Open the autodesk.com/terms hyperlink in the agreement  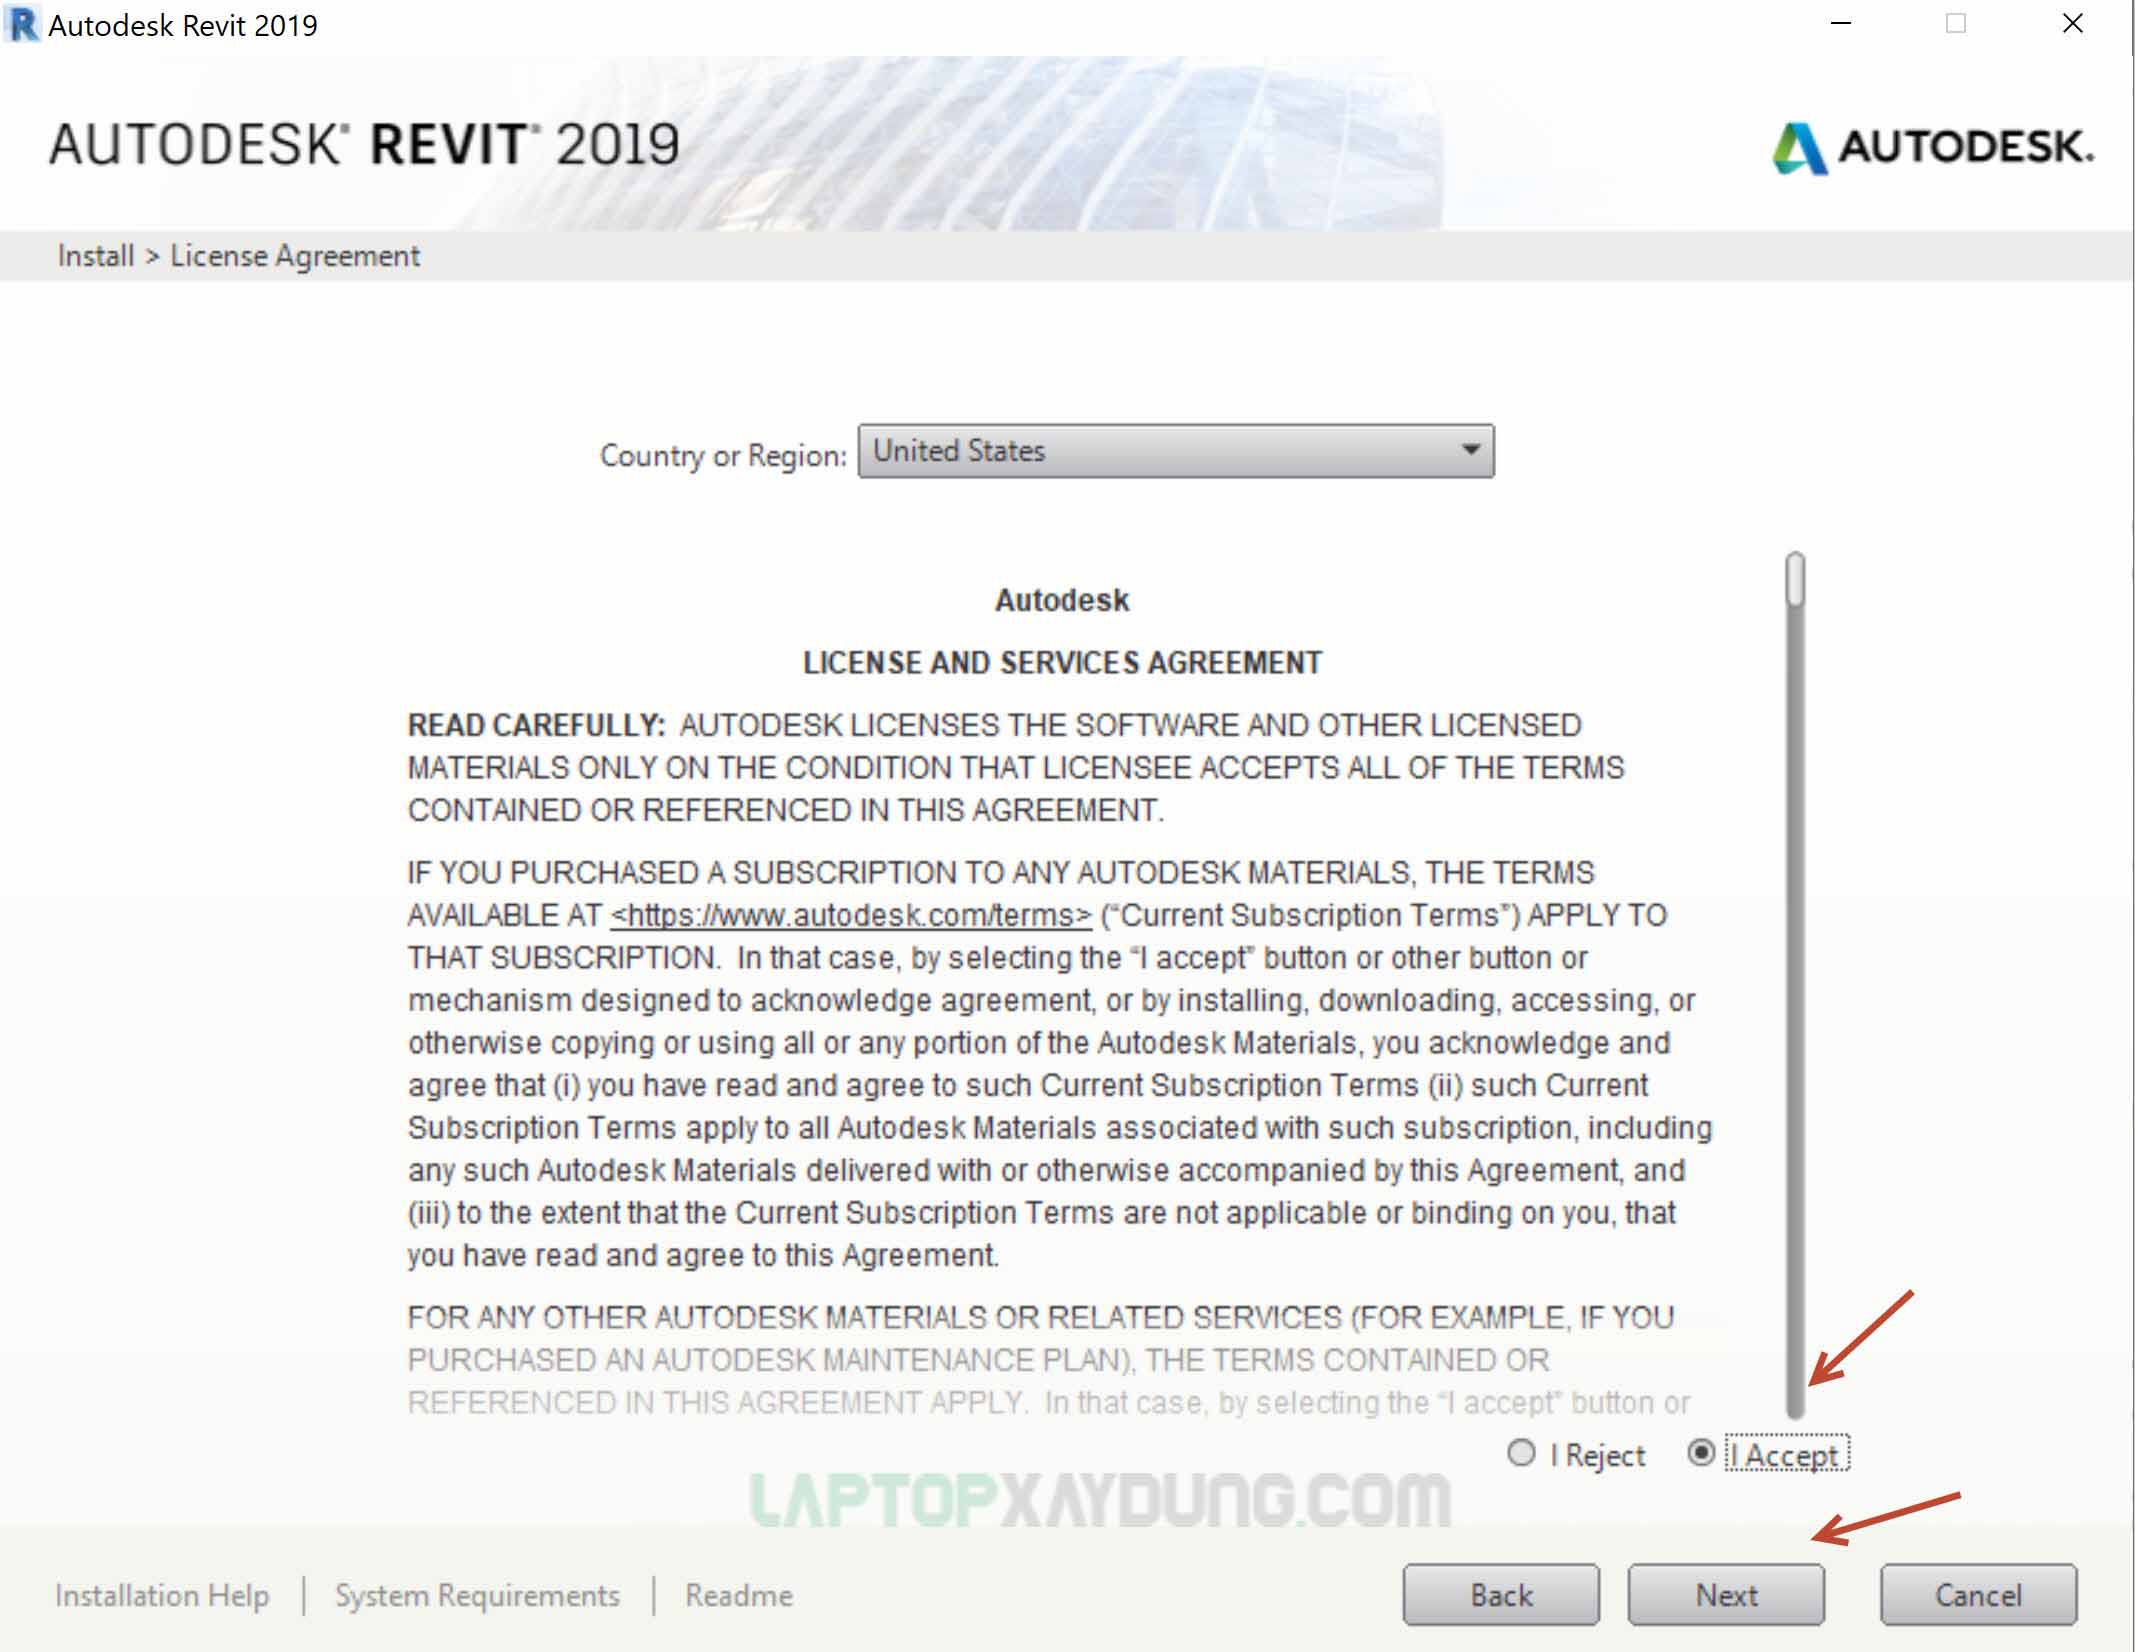click(x=848, y=913)
